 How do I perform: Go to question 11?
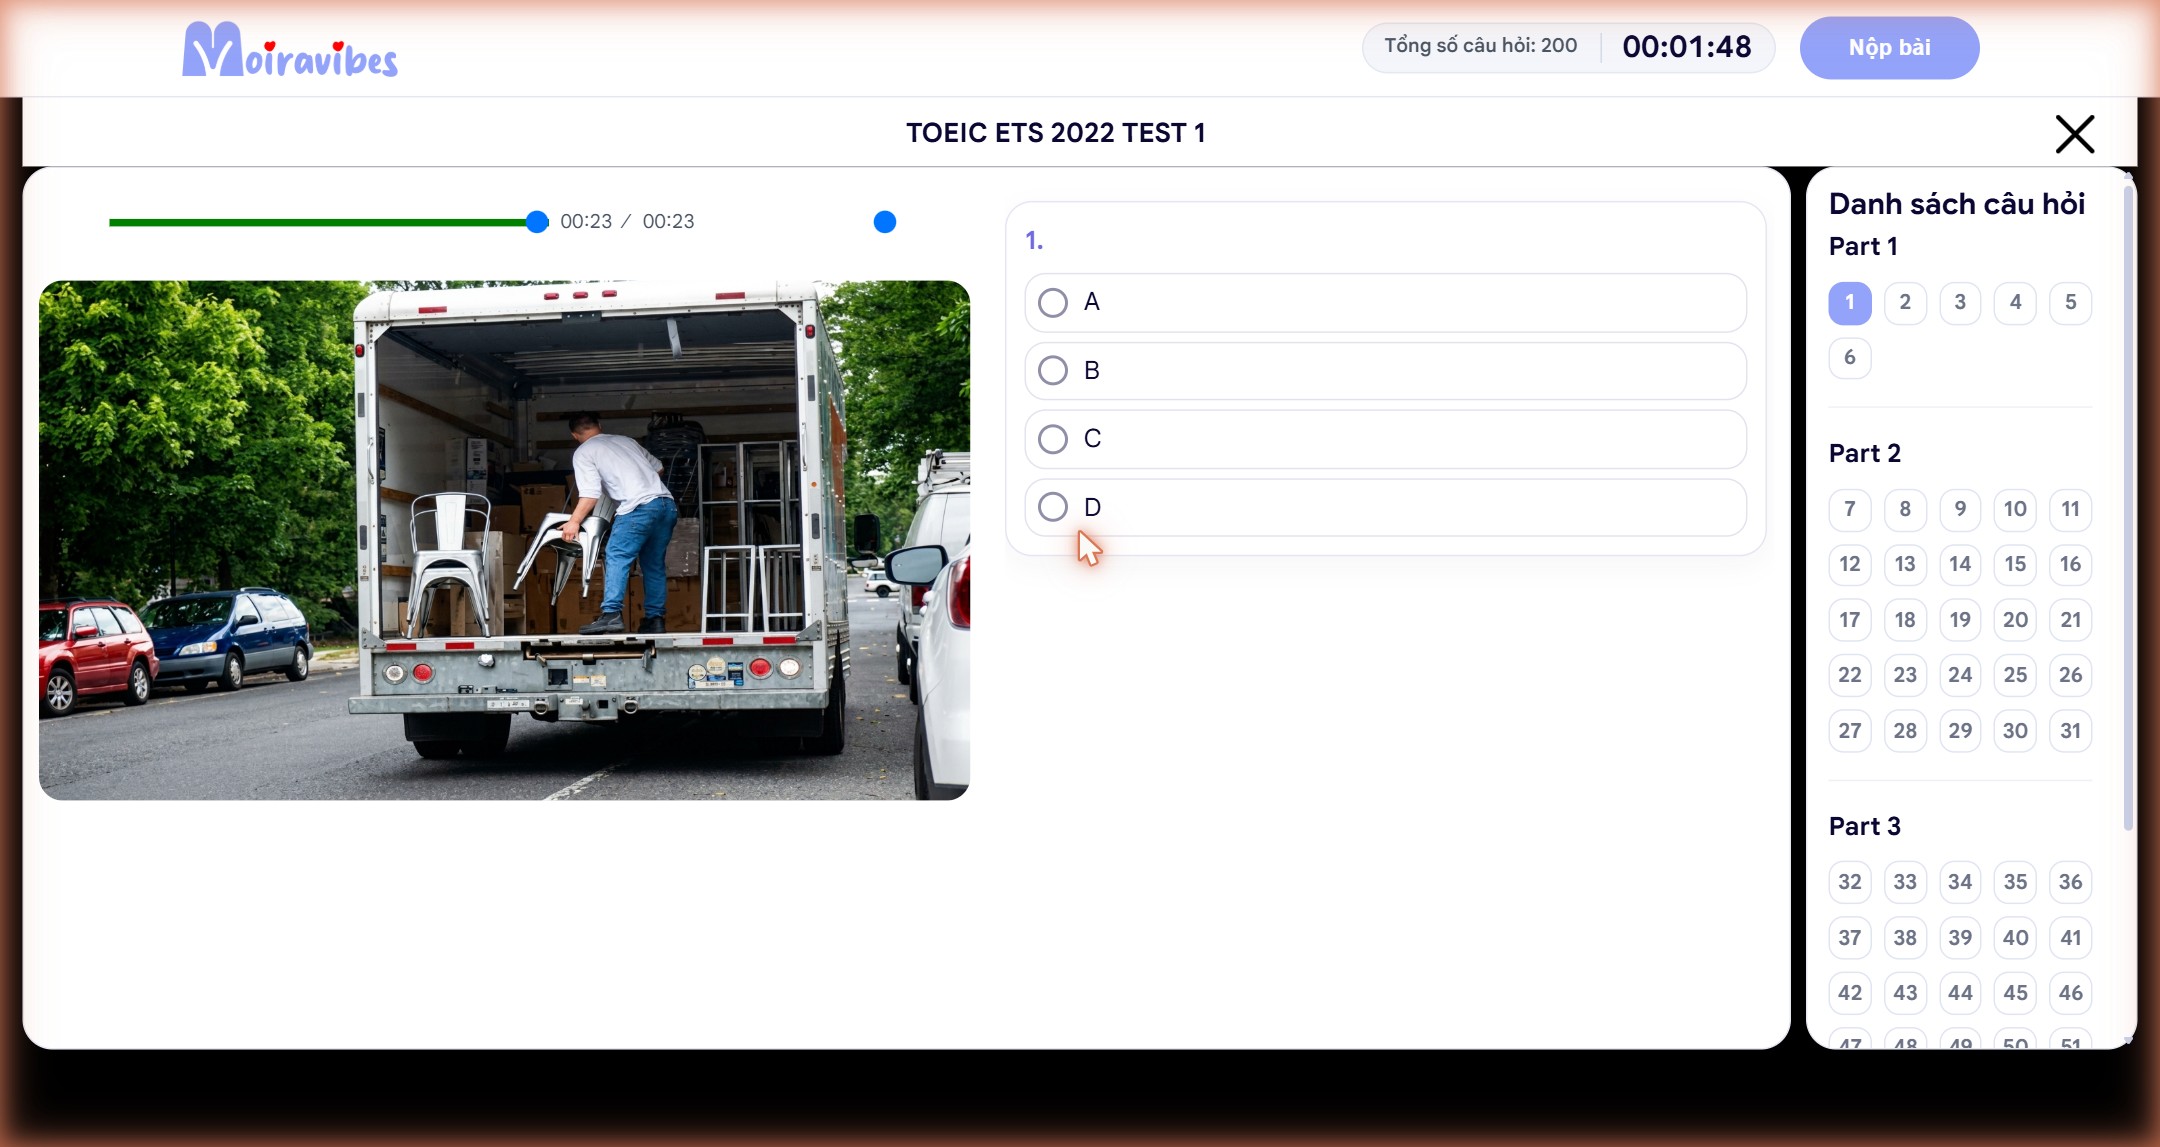[x=2070, y=509]
